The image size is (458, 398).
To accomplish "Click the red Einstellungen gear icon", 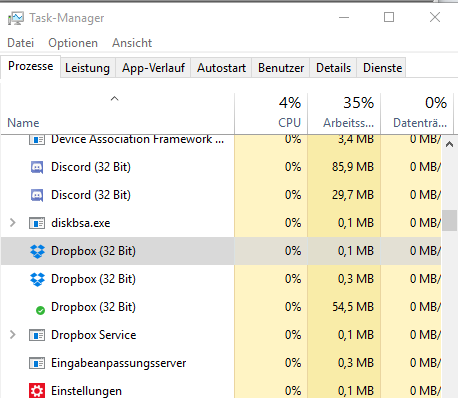I will point(37,391).
